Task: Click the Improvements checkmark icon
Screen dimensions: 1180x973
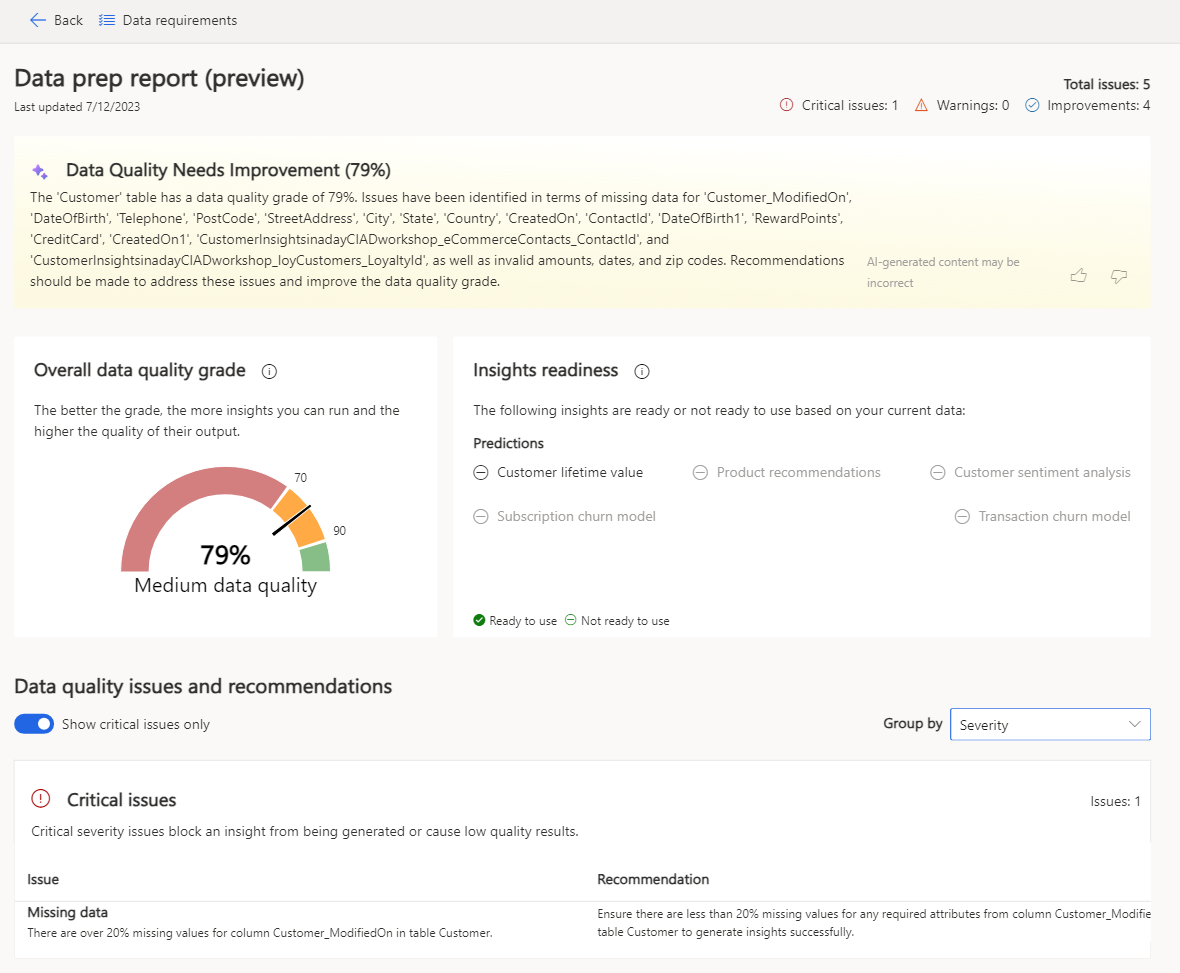Action: 1032,105
